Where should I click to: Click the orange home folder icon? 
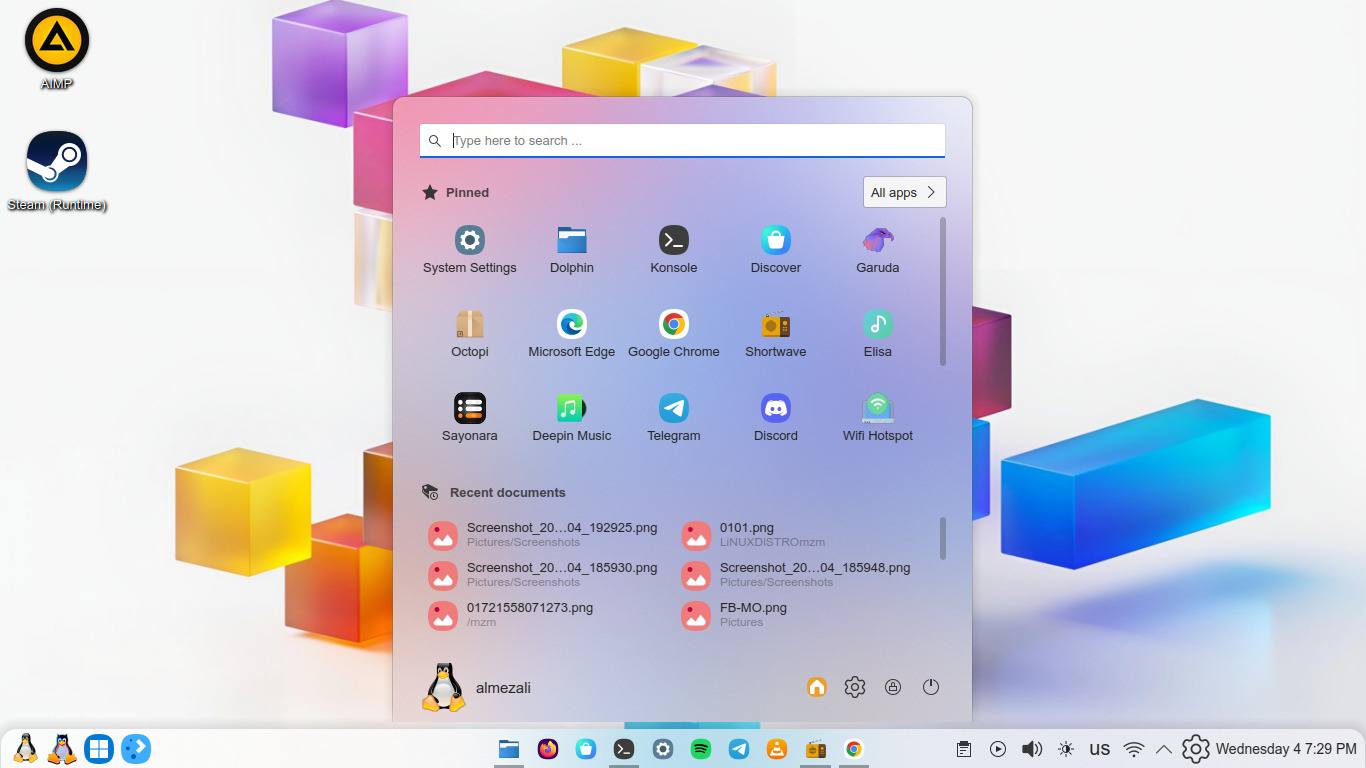tap(816, 687)
